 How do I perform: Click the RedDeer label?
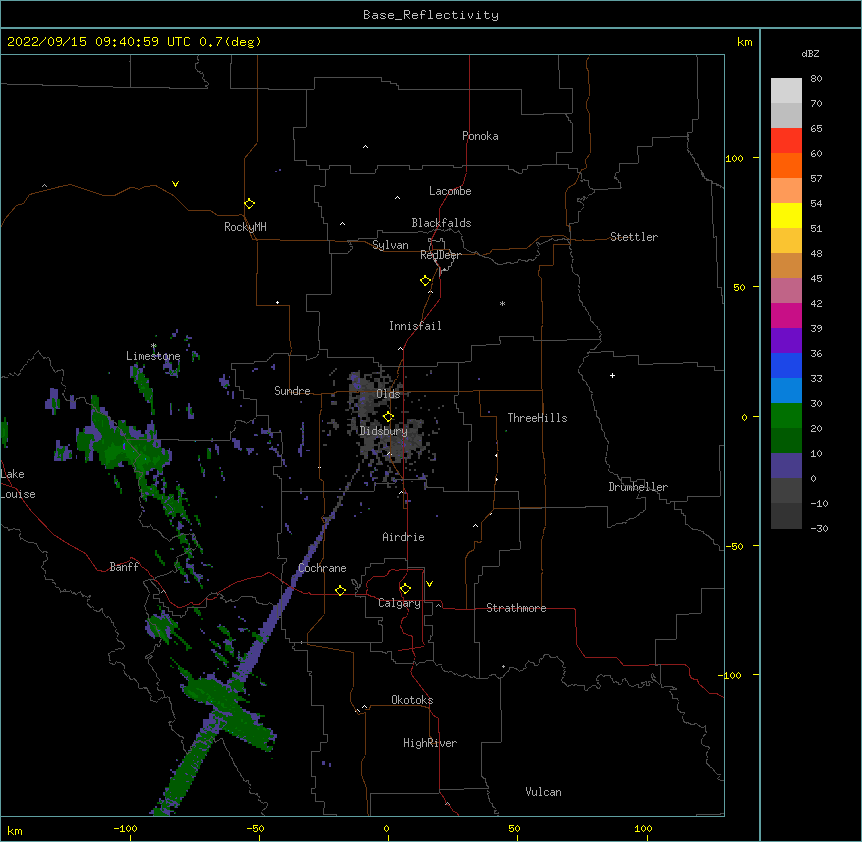coord(440,255)
